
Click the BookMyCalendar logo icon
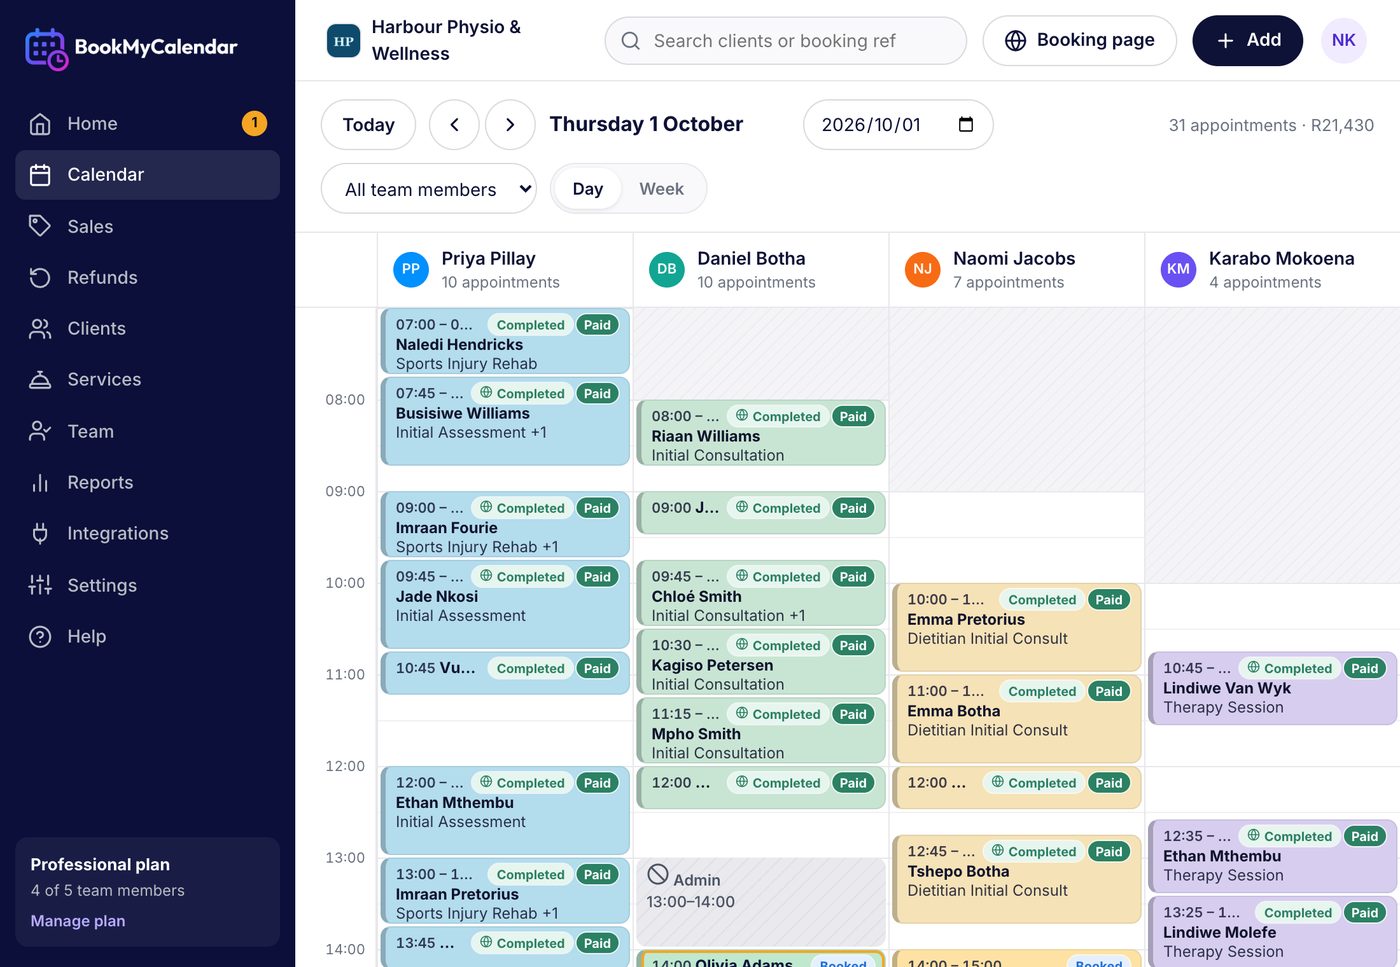46,48
